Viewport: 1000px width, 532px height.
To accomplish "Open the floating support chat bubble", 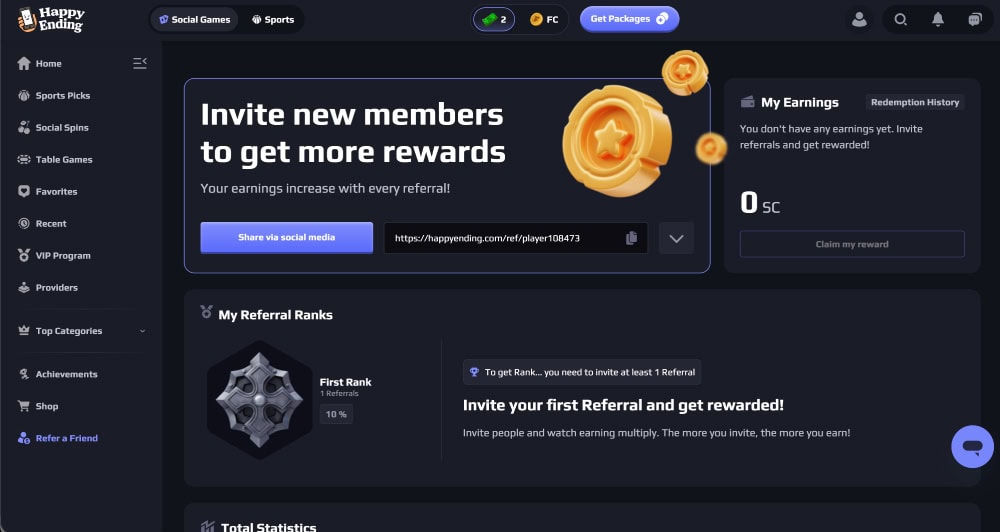I will pos(972,447).
